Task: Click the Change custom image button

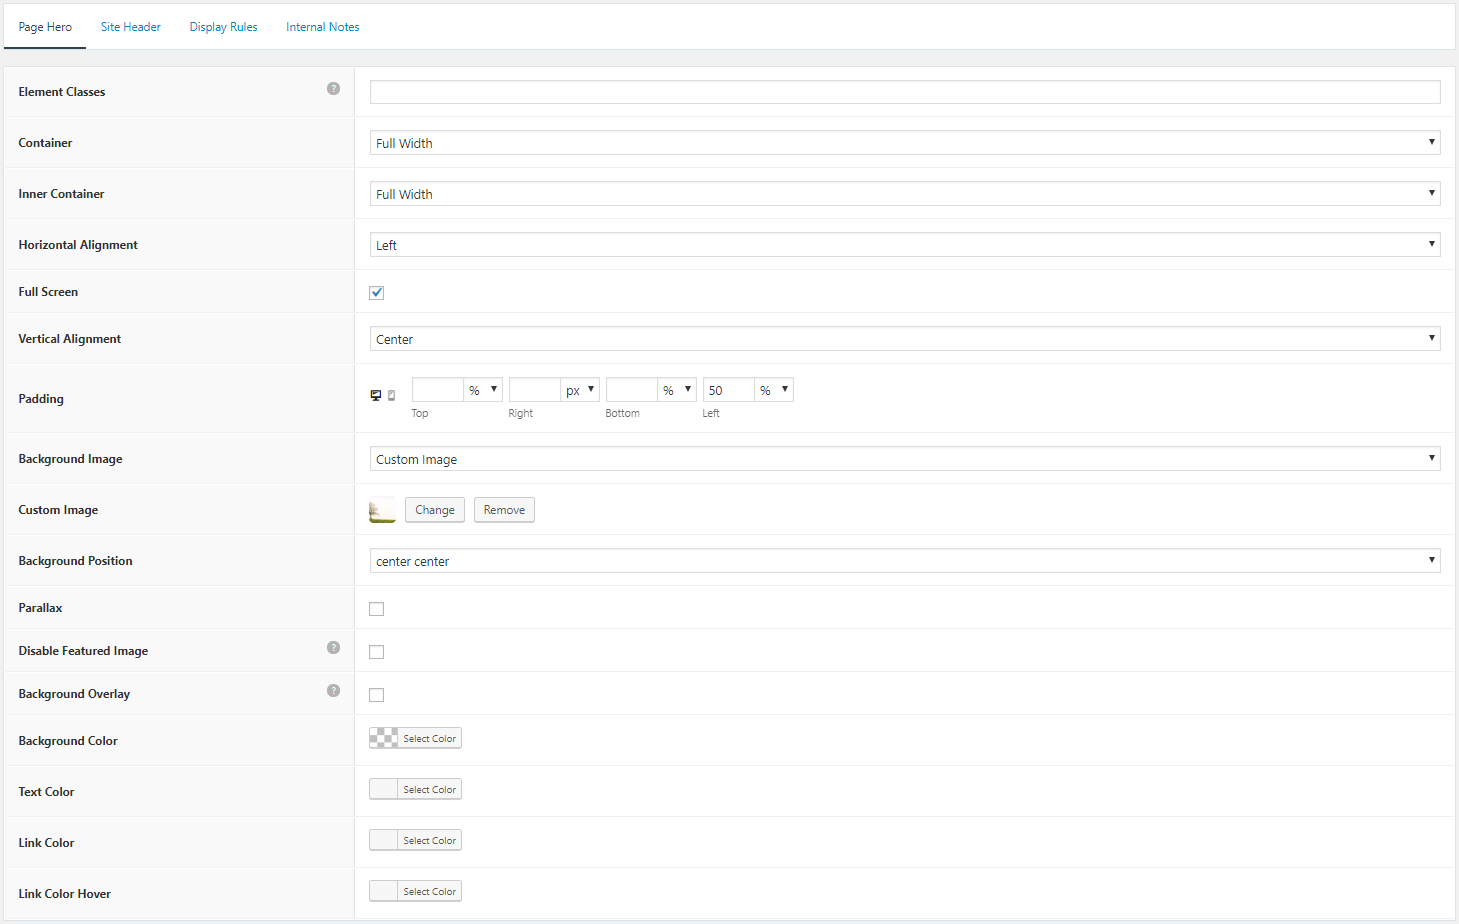Action: [435, 510]
